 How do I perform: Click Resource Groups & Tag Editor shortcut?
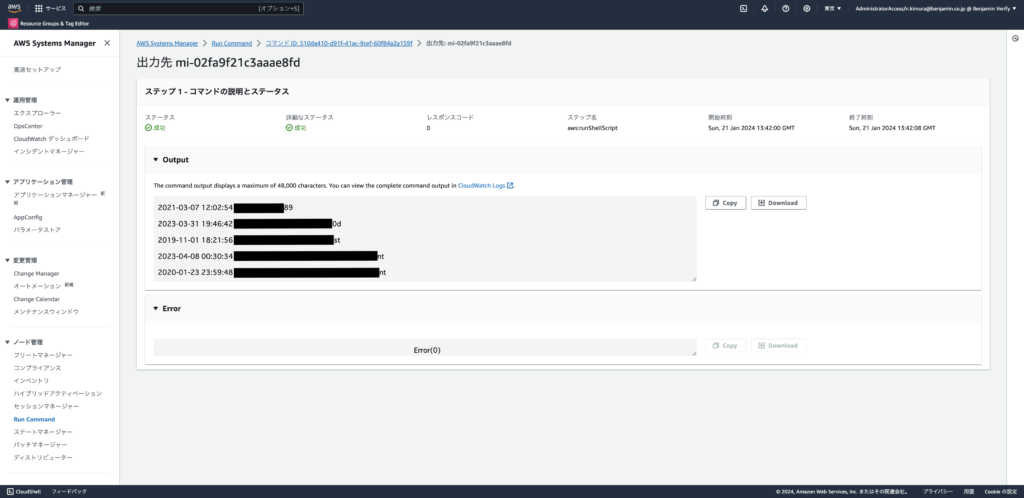click(49, 23)
